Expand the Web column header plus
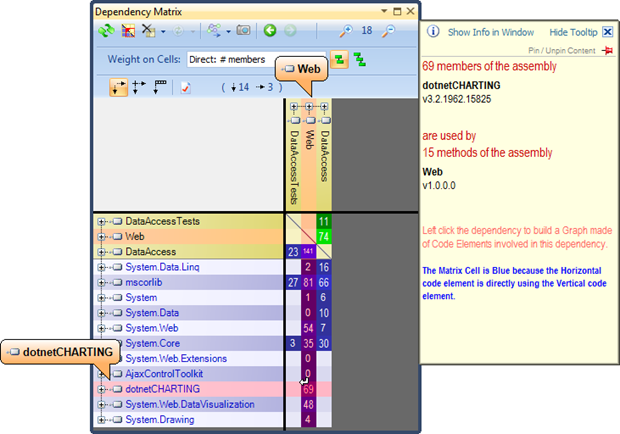 [x=309, y=106]
